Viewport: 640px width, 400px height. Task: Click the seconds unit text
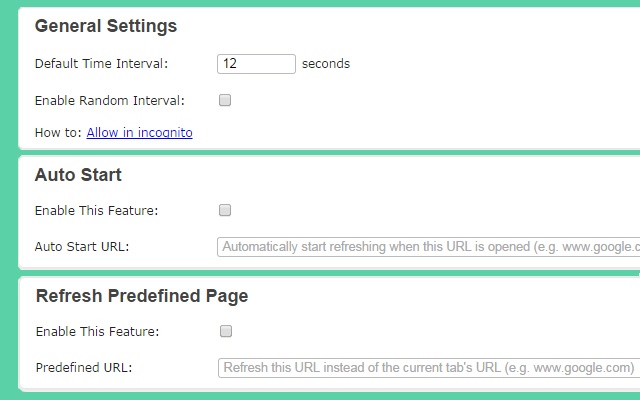[326, 64]
